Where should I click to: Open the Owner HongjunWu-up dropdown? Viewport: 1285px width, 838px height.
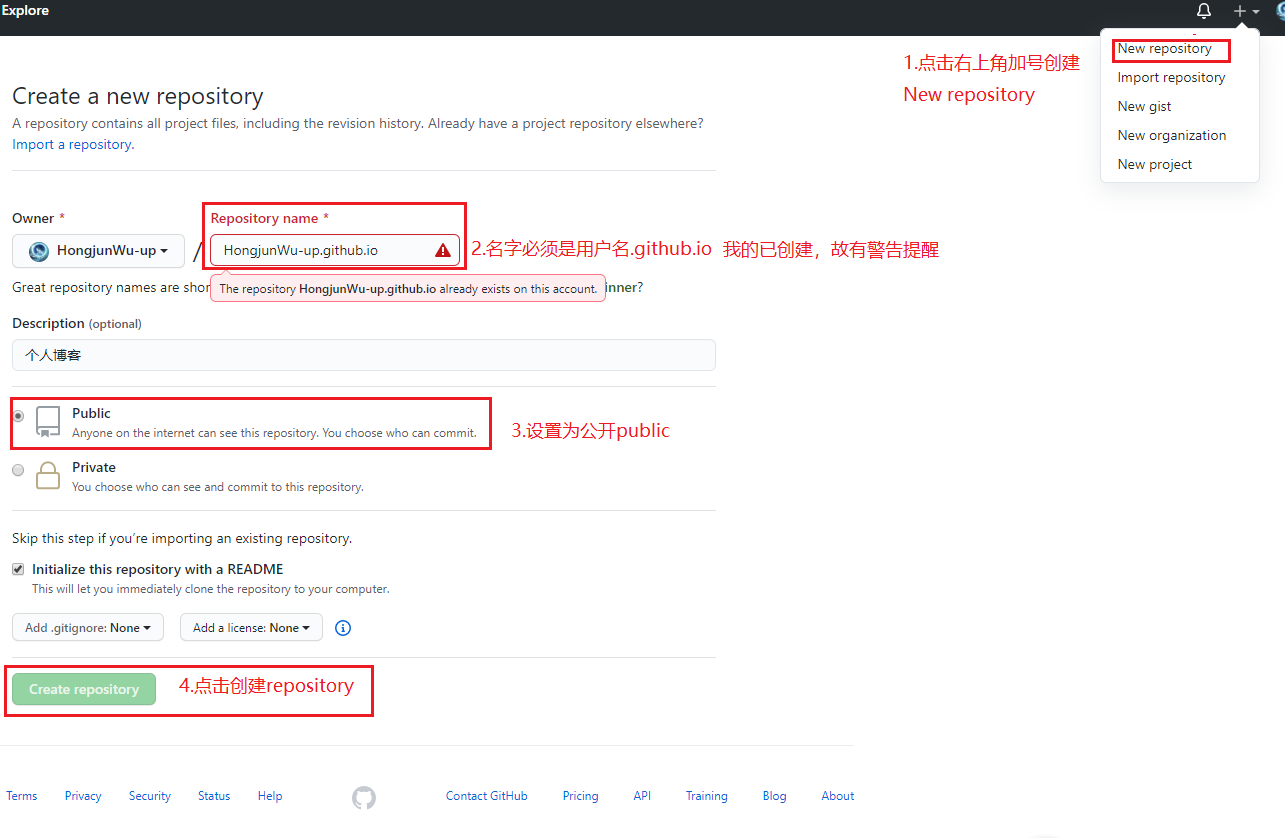[98, 251]
